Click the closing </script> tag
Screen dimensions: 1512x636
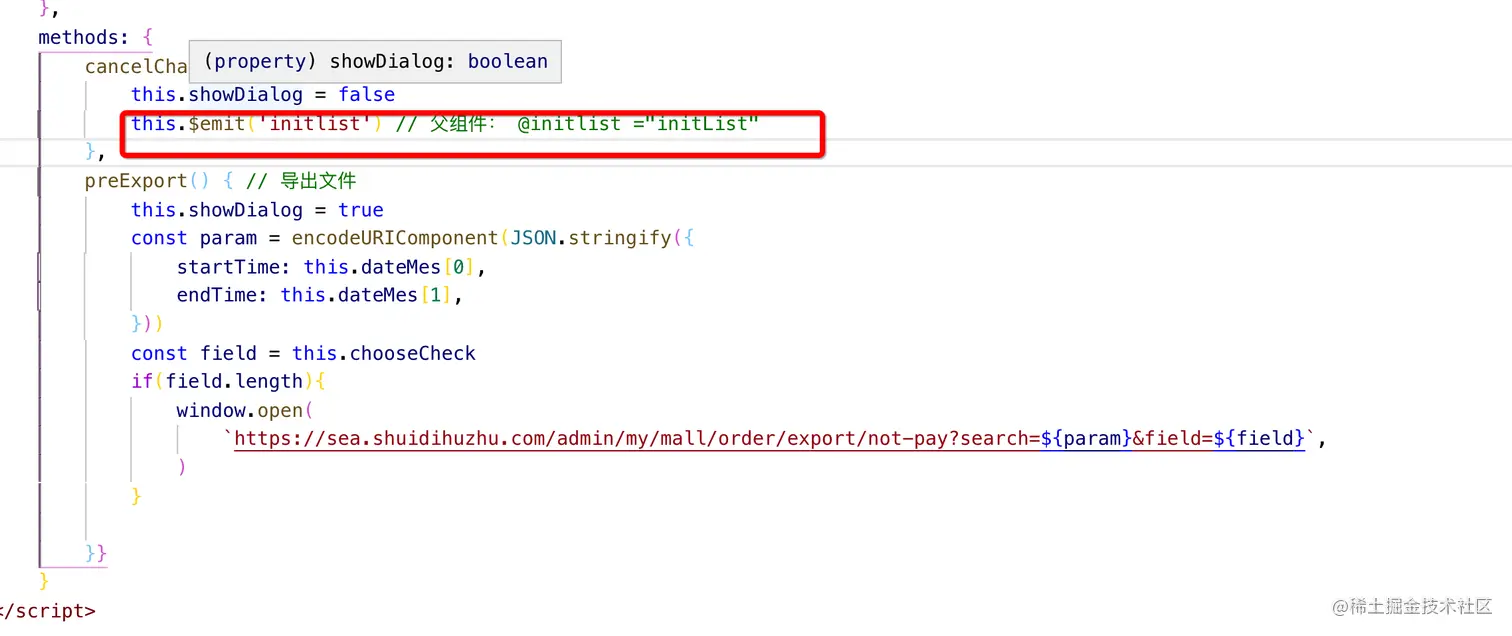coord(47,610)
